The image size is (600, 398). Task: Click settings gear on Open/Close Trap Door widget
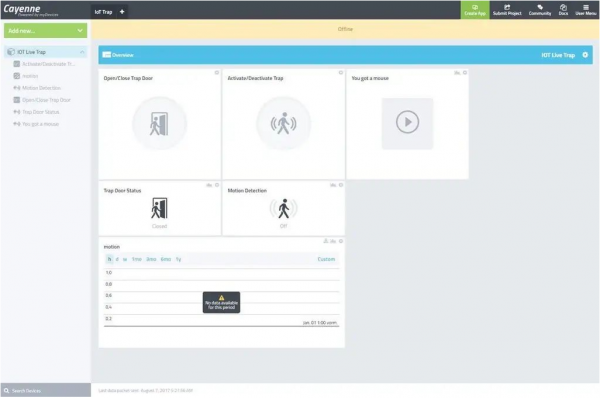(217, 73)
